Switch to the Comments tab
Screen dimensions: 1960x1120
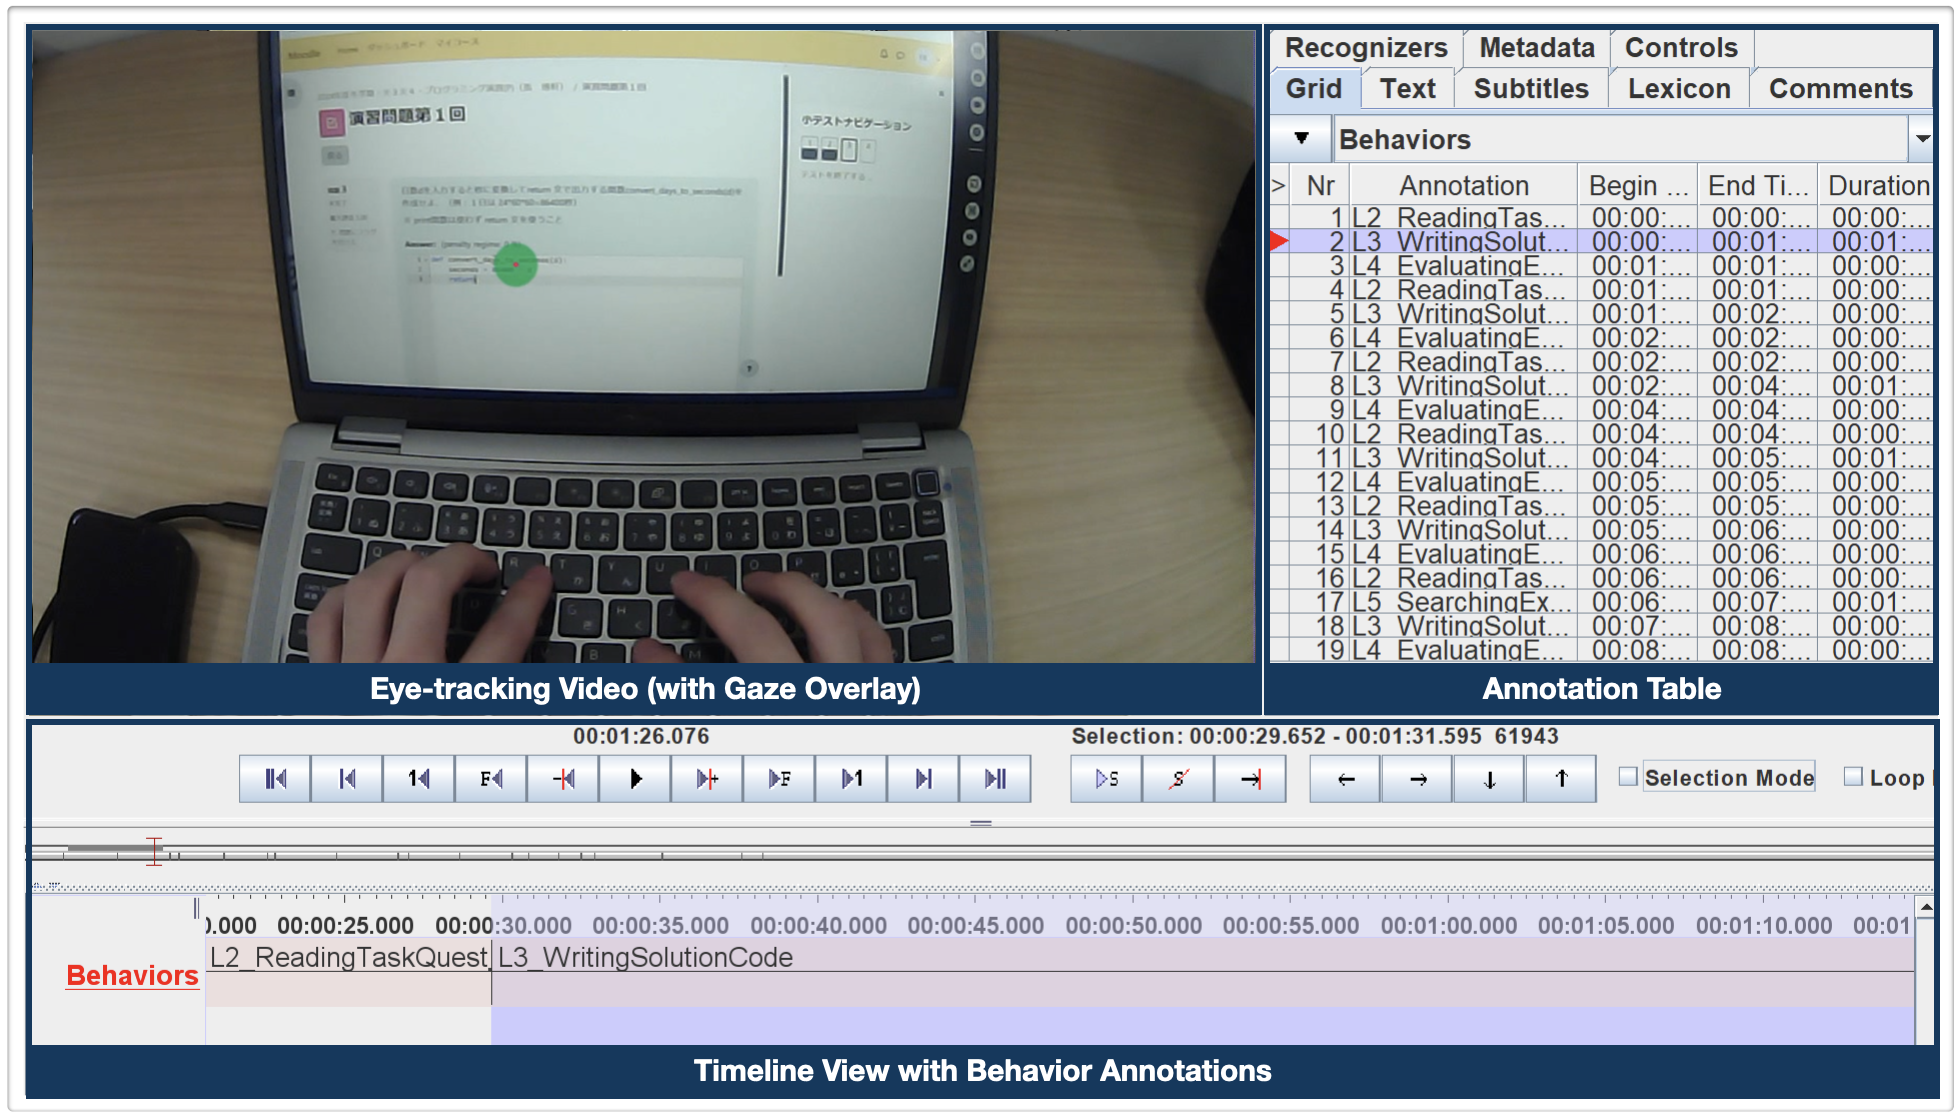(1841, 89)
